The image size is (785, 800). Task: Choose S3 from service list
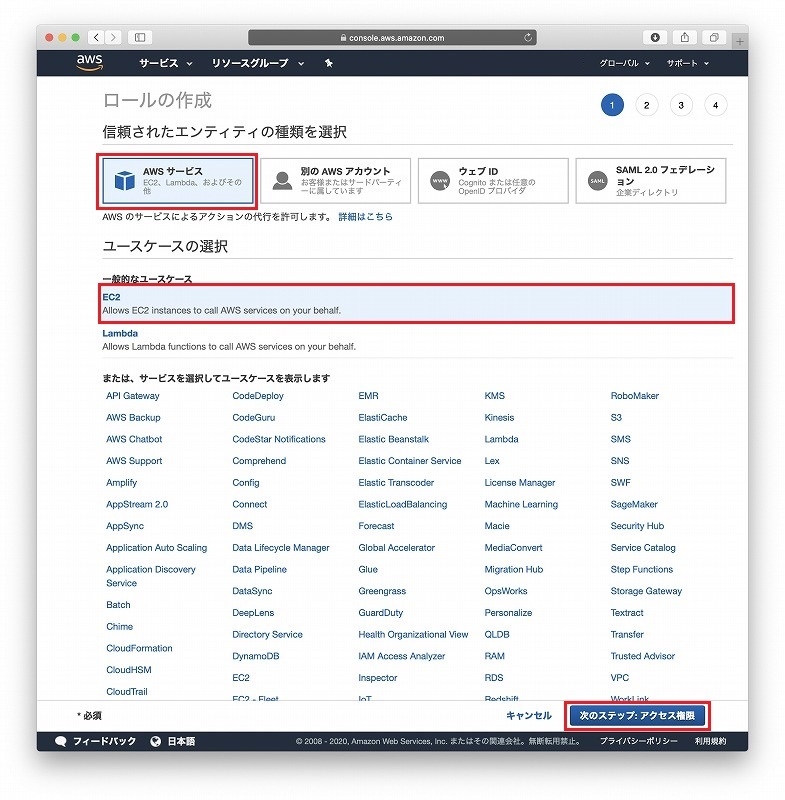616,418
